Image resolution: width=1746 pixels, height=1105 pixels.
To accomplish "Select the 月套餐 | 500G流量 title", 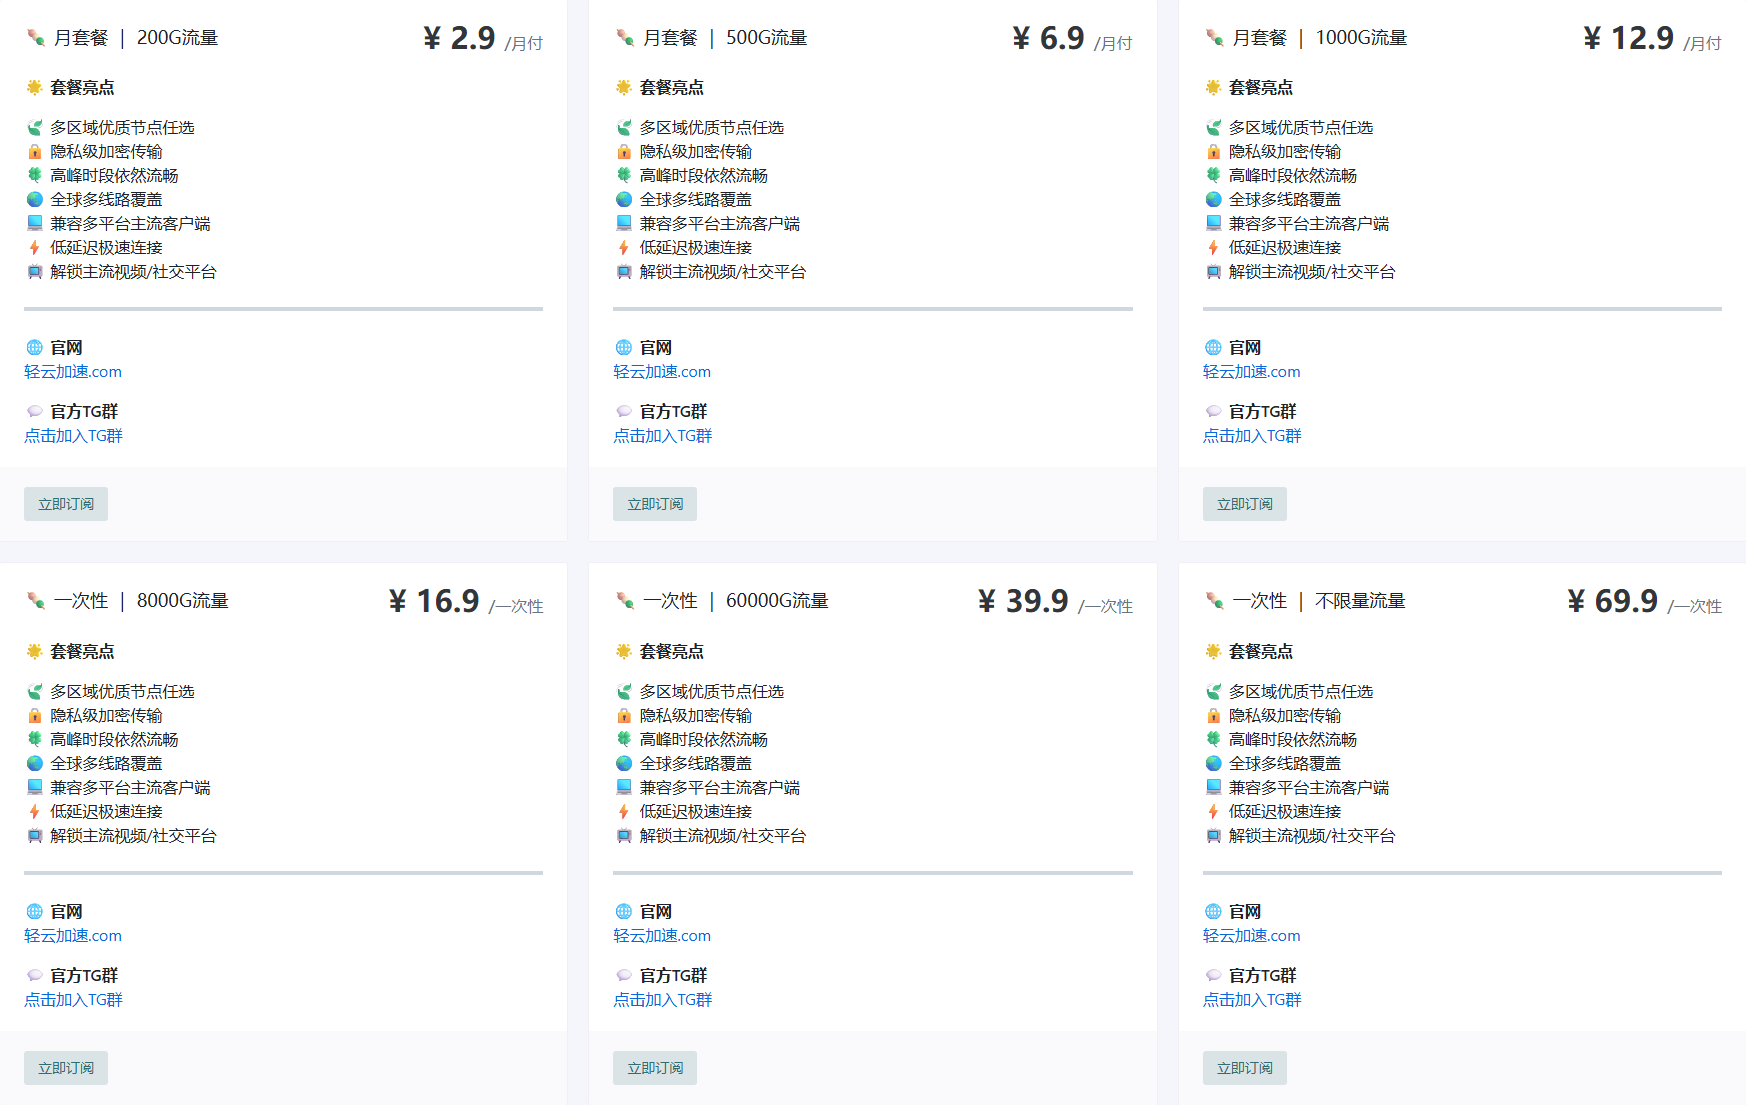I will [x=725, y=38].
